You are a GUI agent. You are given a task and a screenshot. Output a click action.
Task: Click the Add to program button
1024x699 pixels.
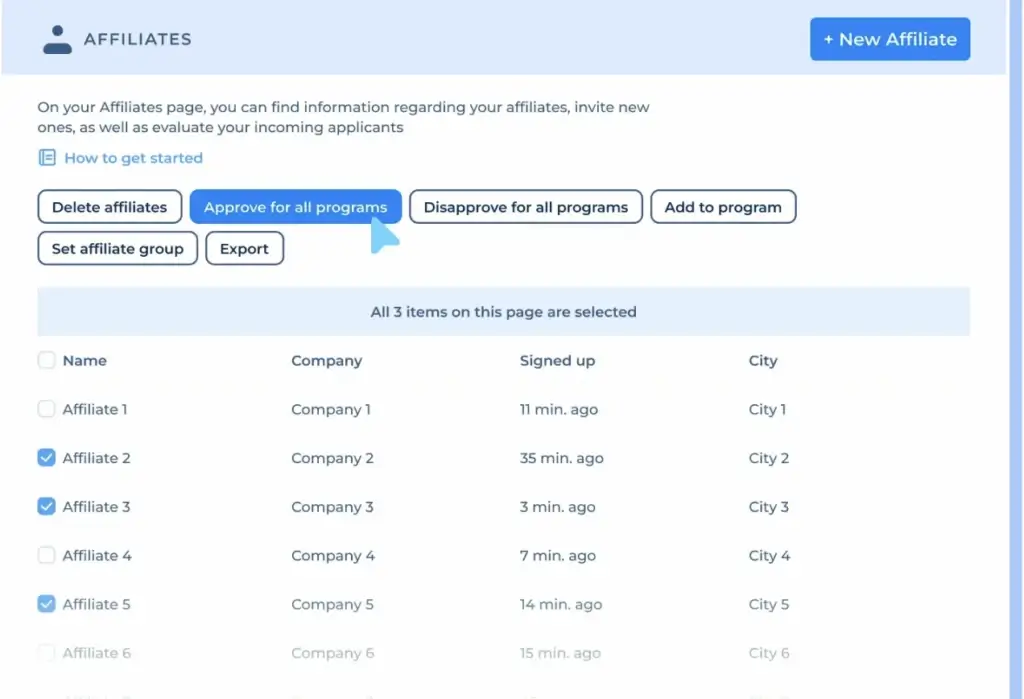point(723,207)
